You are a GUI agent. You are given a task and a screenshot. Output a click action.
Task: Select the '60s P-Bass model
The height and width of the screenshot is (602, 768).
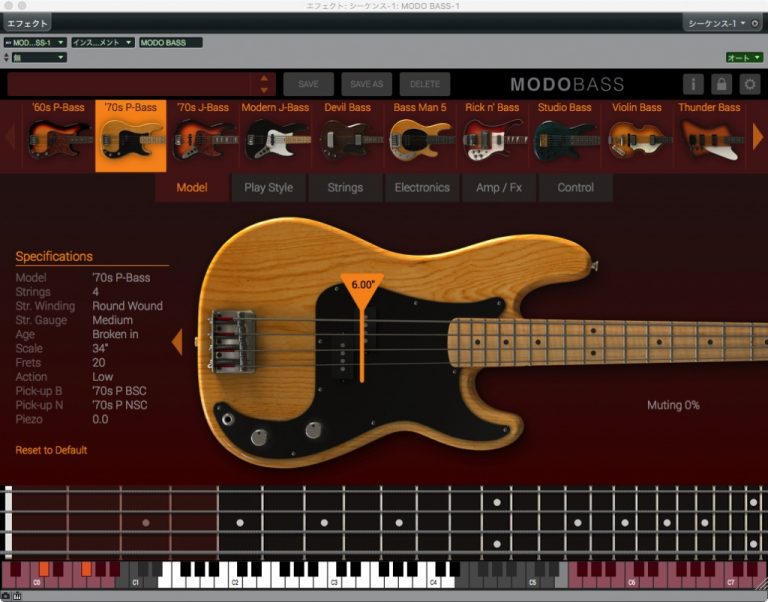pos(58,136)
